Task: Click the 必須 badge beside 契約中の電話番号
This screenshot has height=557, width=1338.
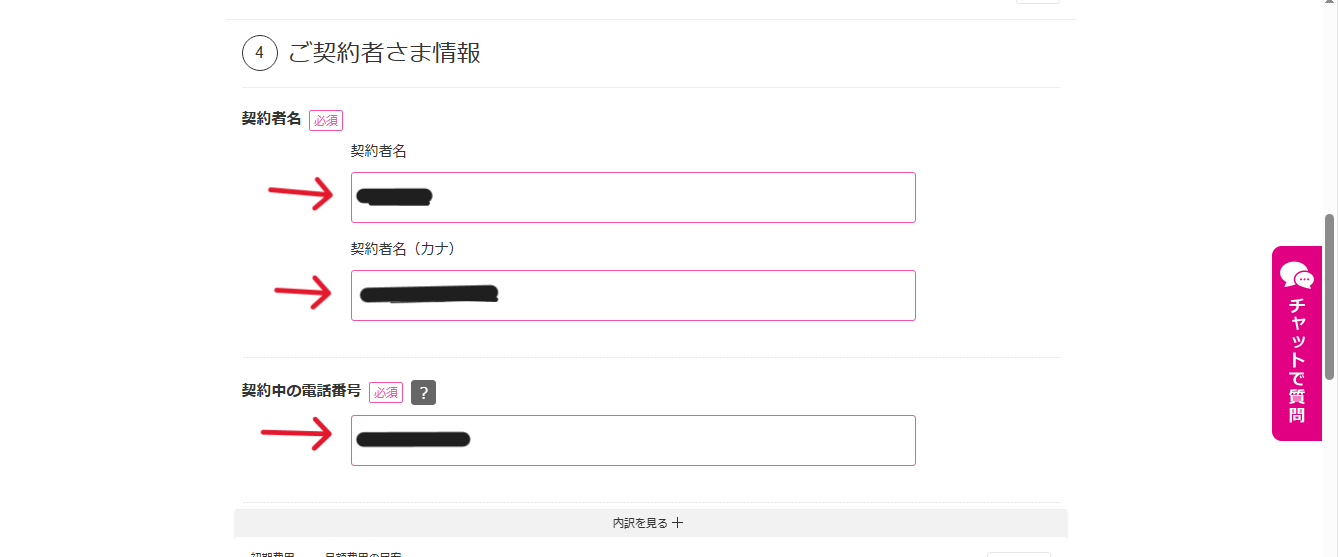Action: point(386,393)
